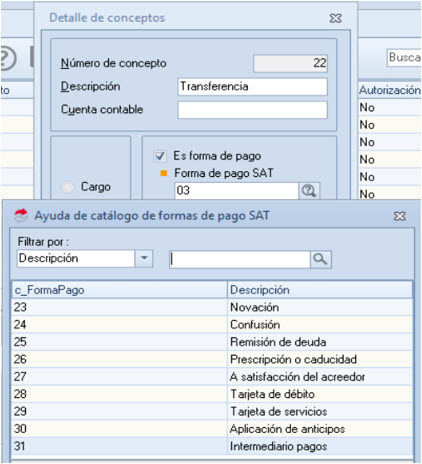This screenshot has height=464, width=422.
Task: Click the red arrow icon in catalog title
Action: 21,216
